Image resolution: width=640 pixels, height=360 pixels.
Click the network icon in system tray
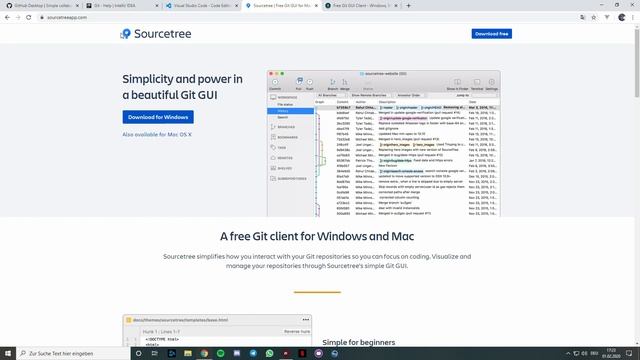576,353
